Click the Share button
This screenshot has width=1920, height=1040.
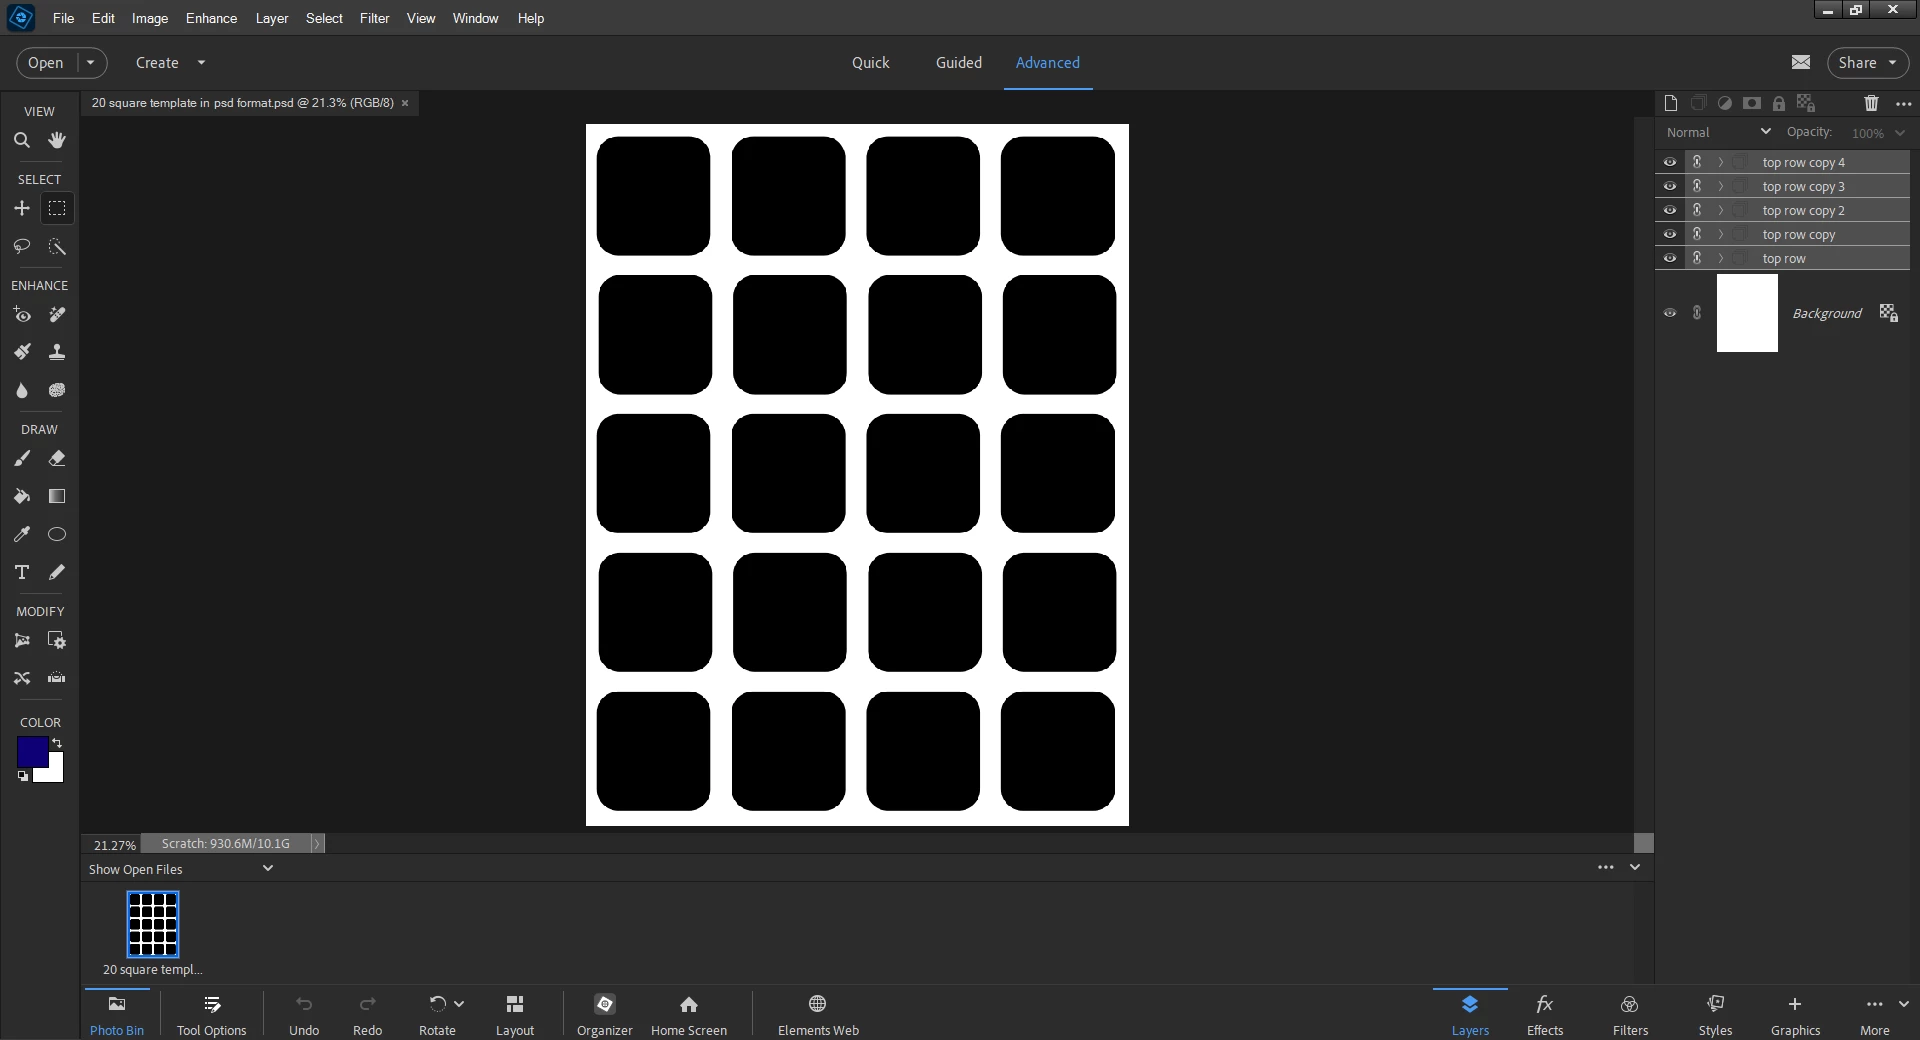click(x=1867, y=62)
